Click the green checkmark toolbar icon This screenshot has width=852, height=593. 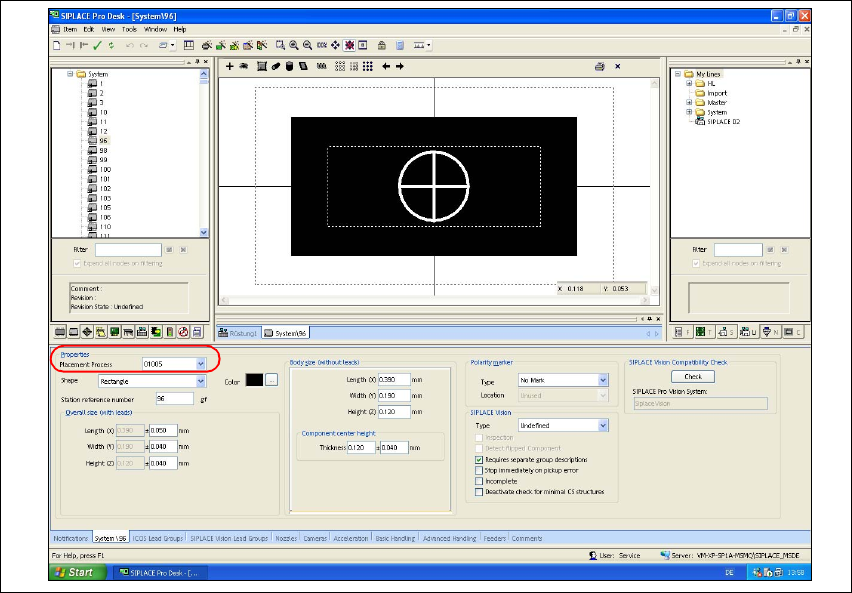coord(97,45)
